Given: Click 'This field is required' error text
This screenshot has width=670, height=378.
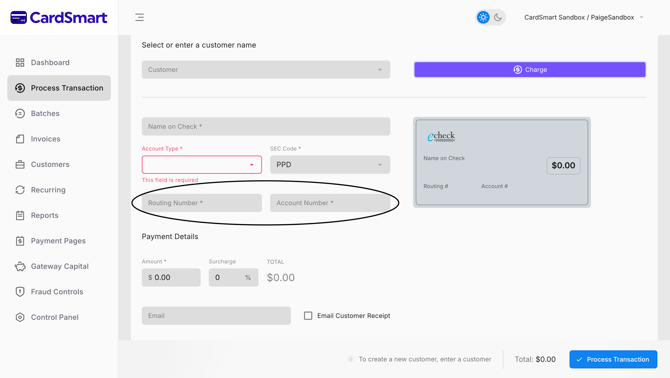Looking at the screenshot, I should tap(170, 180).
